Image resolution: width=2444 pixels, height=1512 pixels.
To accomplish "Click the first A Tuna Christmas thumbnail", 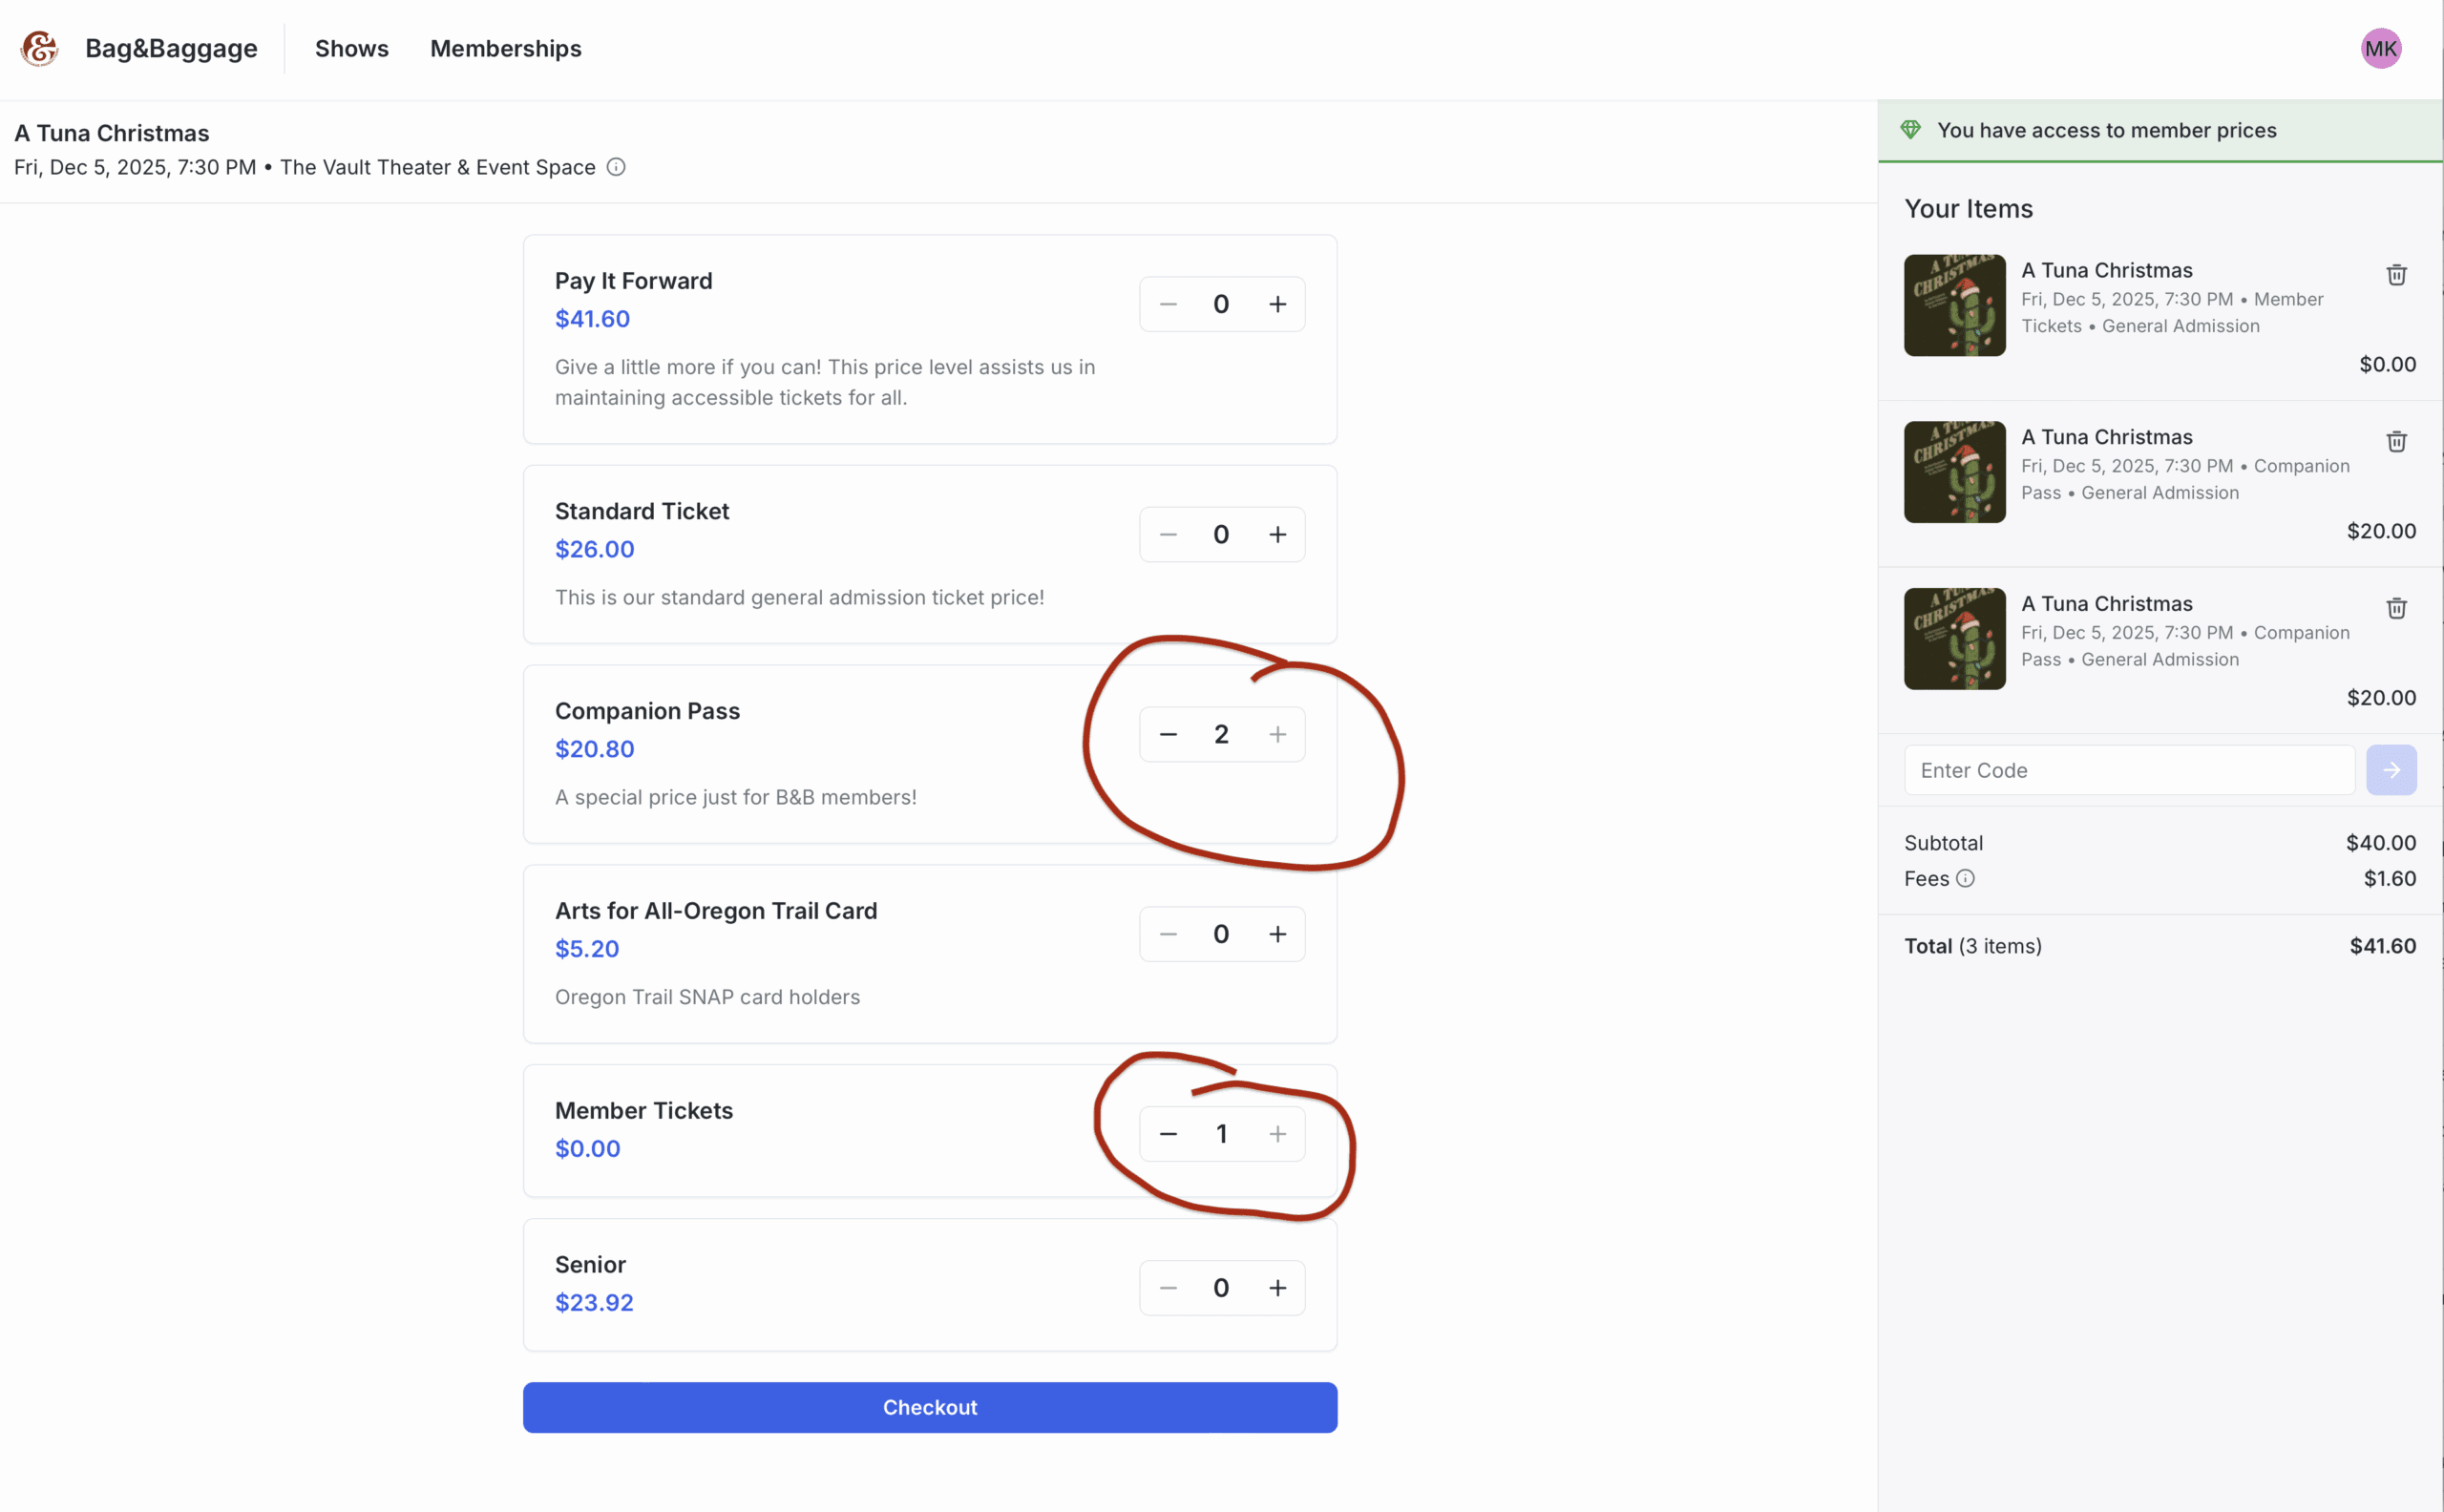I will [1954, 305].
